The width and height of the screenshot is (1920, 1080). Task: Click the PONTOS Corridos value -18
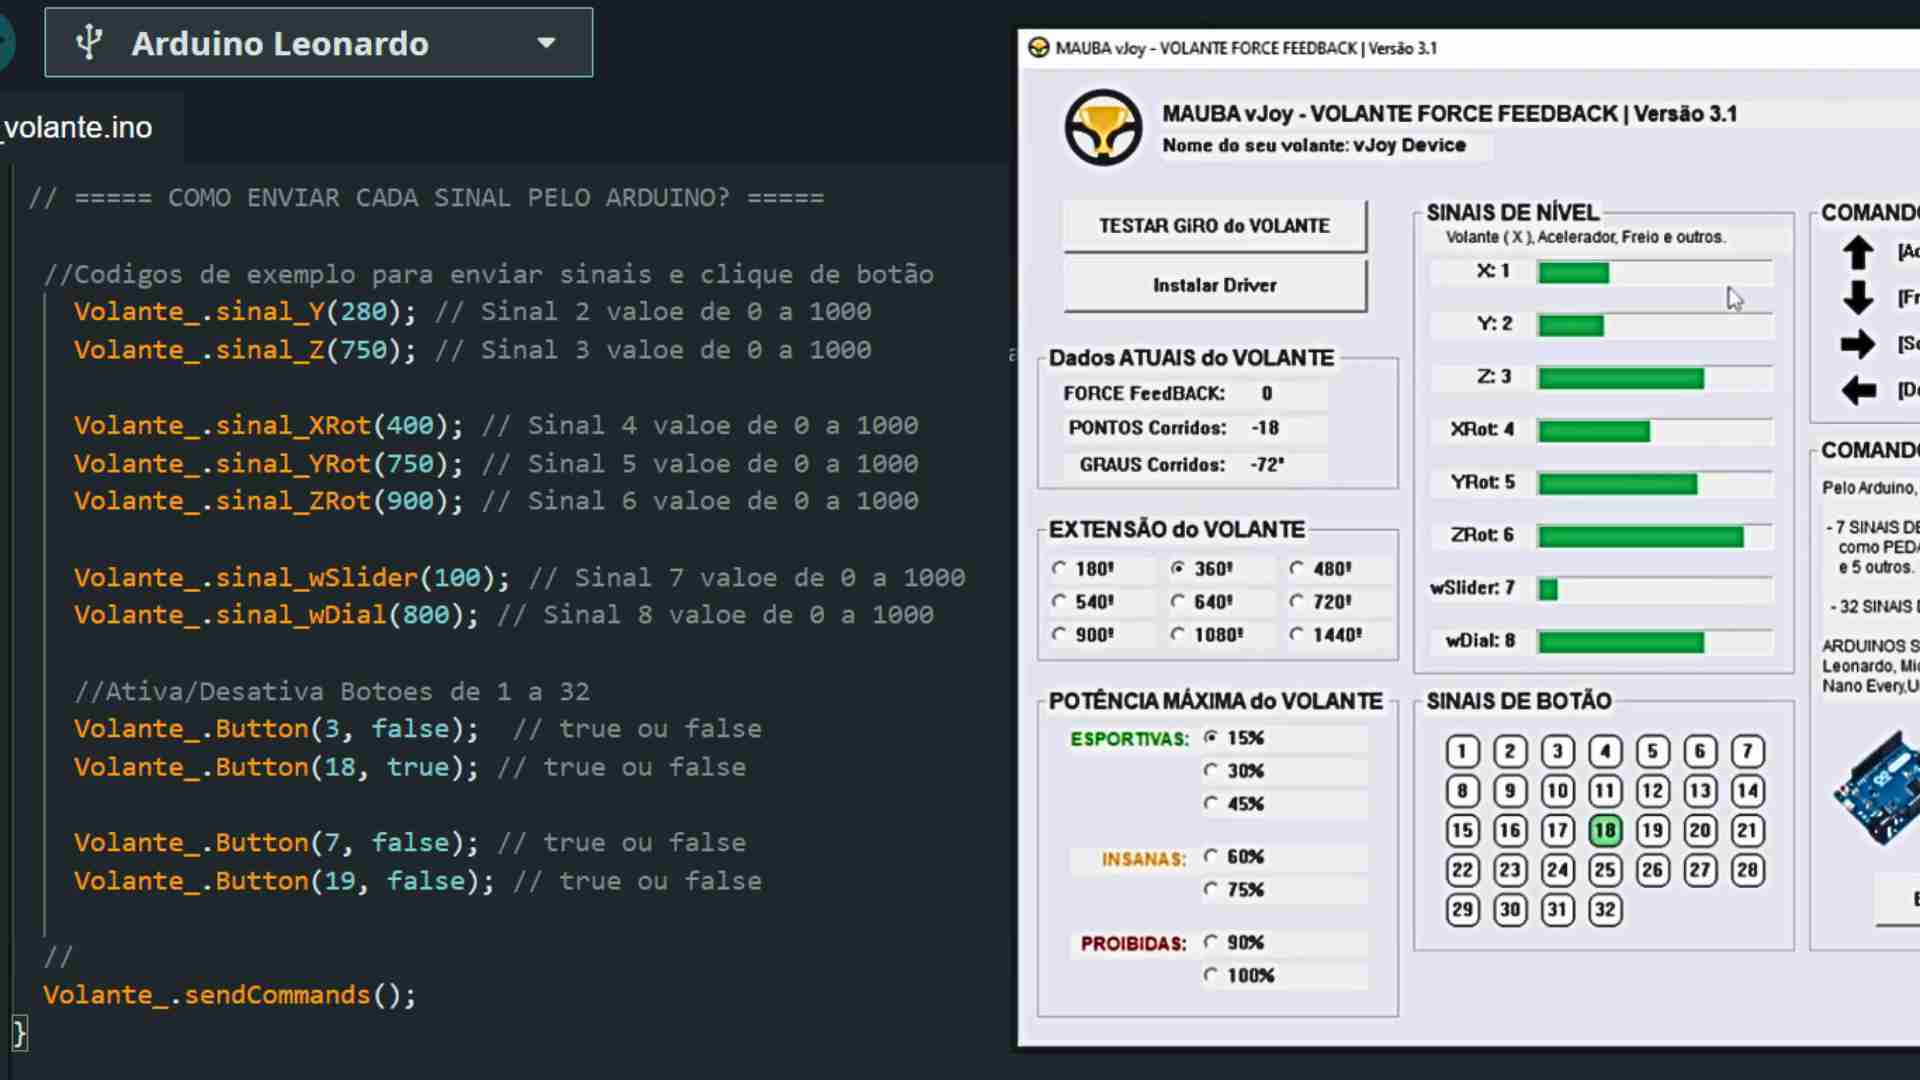coord(1265,428)
